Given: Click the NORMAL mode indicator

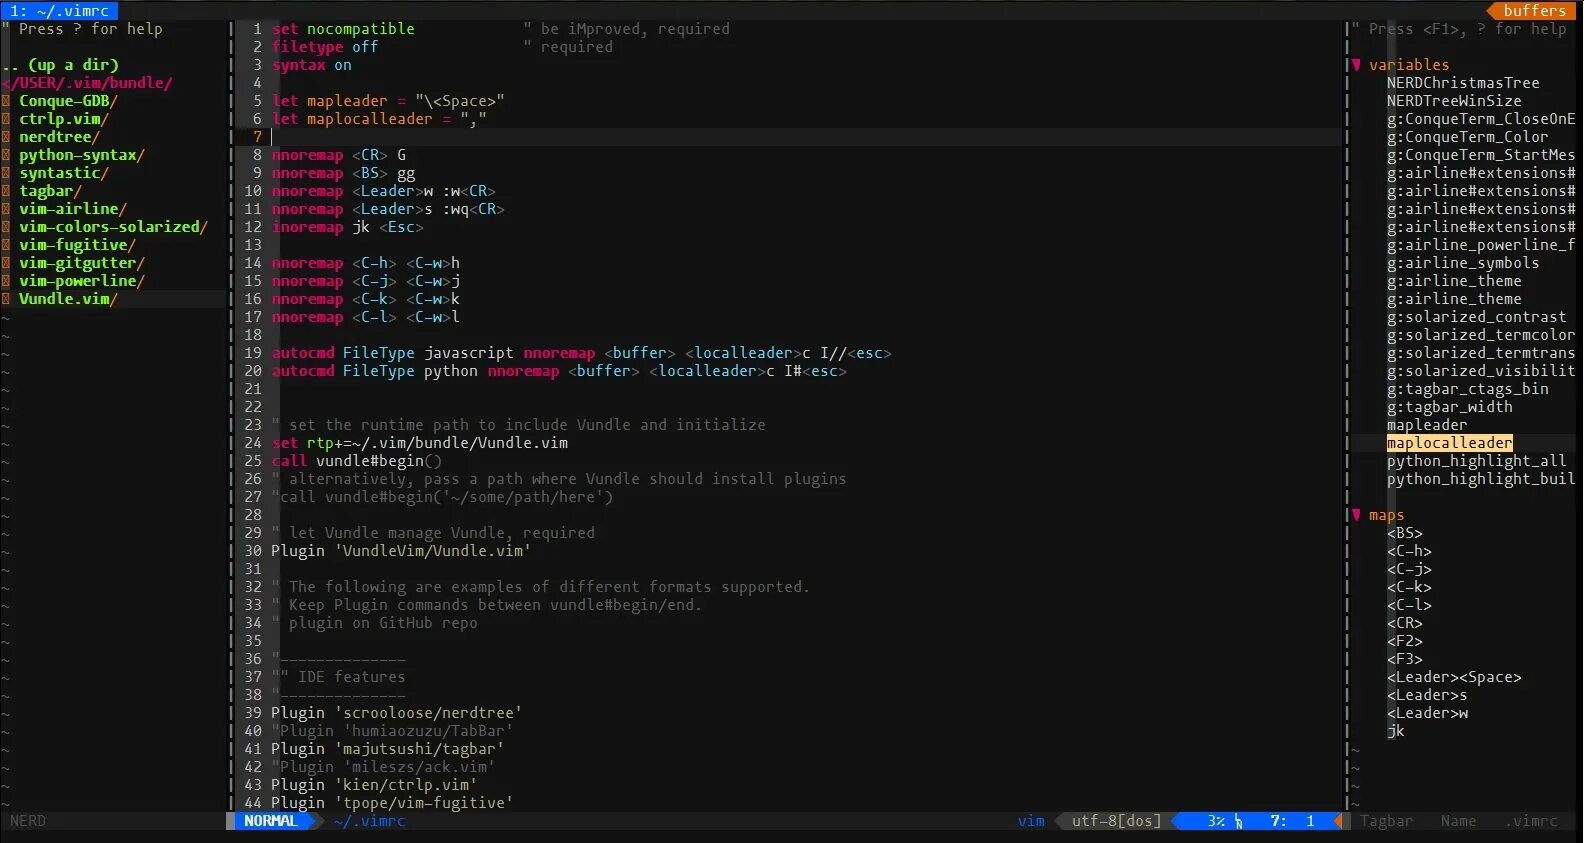Looking at the screenshot, I should [271, 821].
